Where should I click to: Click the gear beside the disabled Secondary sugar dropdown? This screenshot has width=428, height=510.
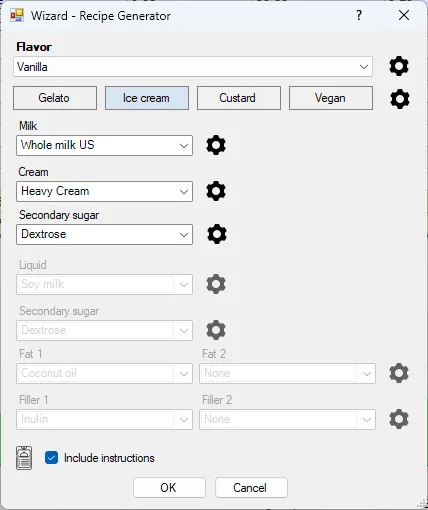point(216,330)
